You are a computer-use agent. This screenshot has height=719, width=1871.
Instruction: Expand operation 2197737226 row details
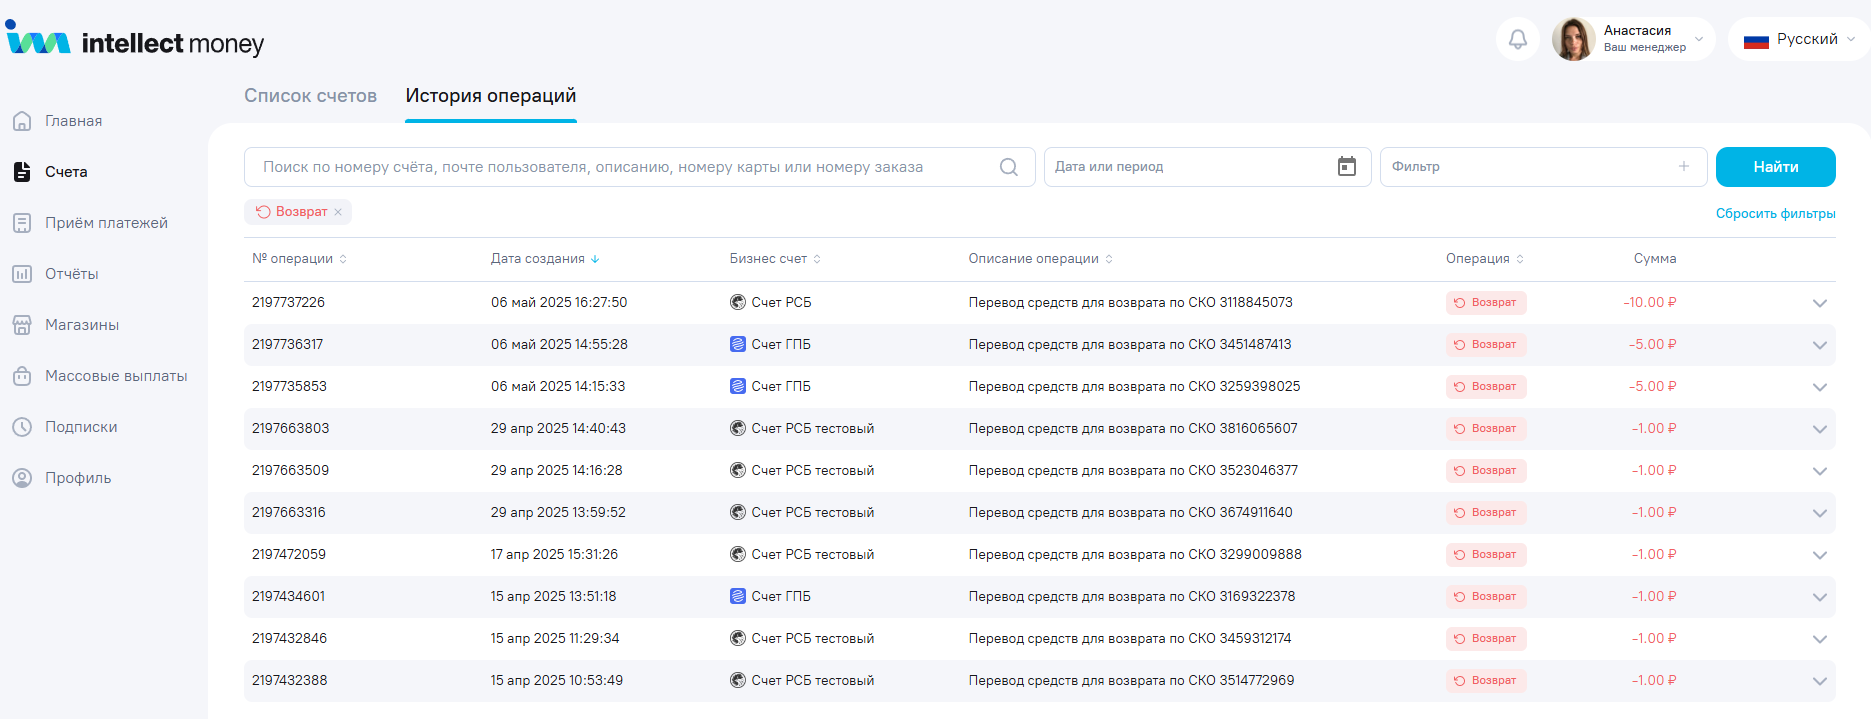tap(1819, 303)
